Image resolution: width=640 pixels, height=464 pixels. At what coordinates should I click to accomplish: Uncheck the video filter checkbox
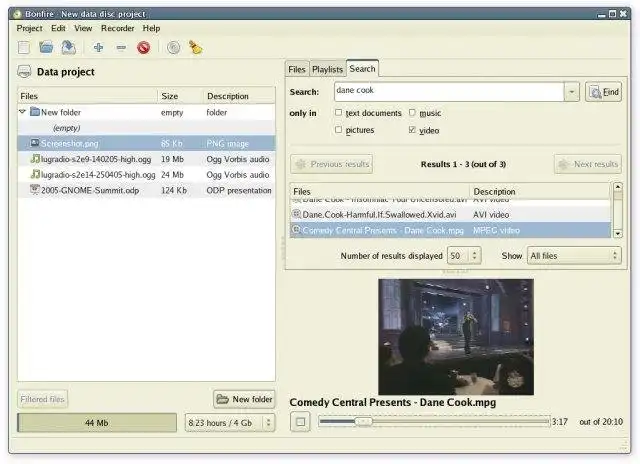[x=412, y=129]
